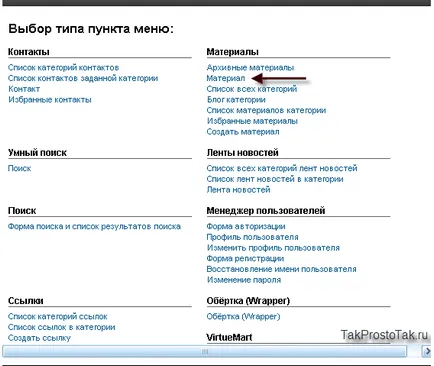The image size is (434, 366).
Task: Choose 'Лента новостей' link
Action: 238,190
